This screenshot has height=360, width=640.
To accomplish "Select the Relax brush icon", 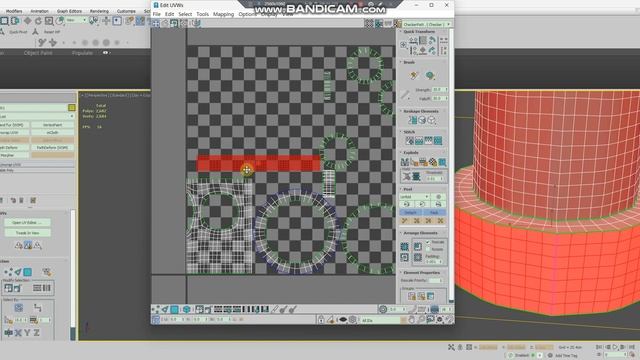I will point(430,76).
